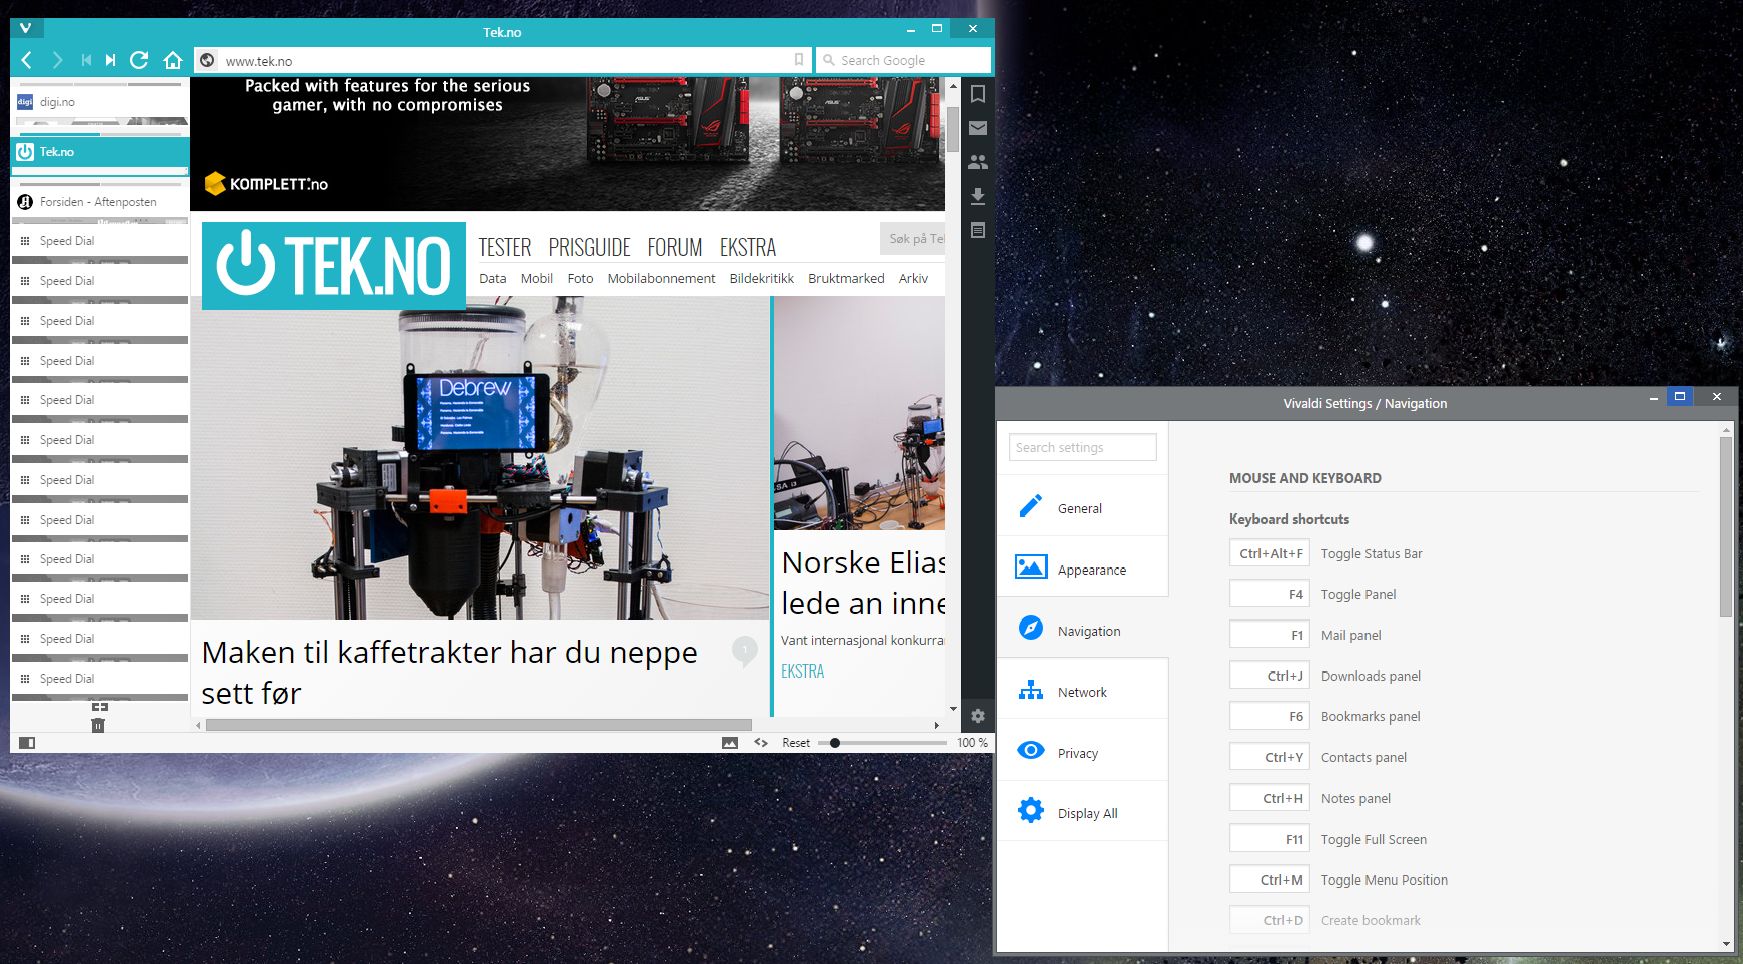The height and width of the screenshot is (964, 1743).
Task: Edit Toggle Status Bar shortcut field
Action: (x=1269, y=553)
